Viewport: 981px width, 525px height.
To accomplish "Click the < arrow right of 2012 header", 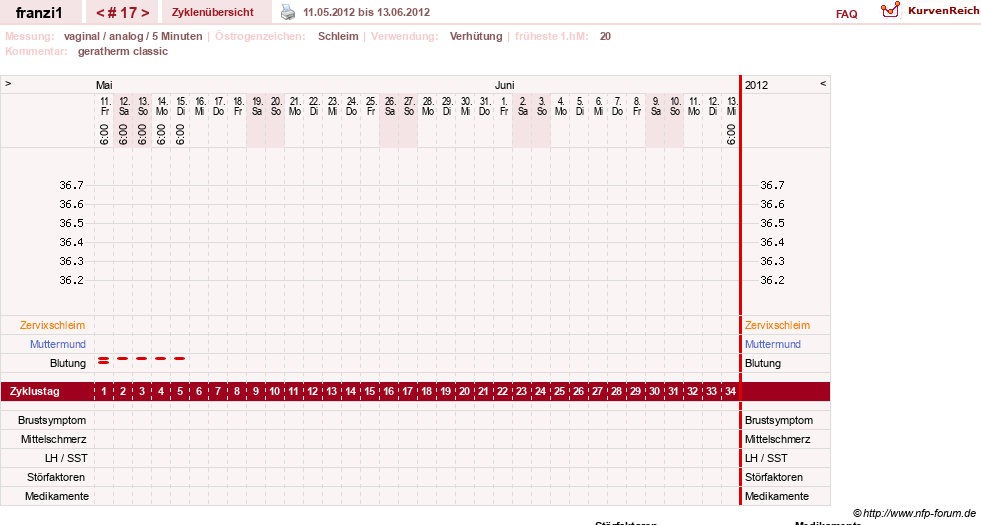I will coord(823,83).
